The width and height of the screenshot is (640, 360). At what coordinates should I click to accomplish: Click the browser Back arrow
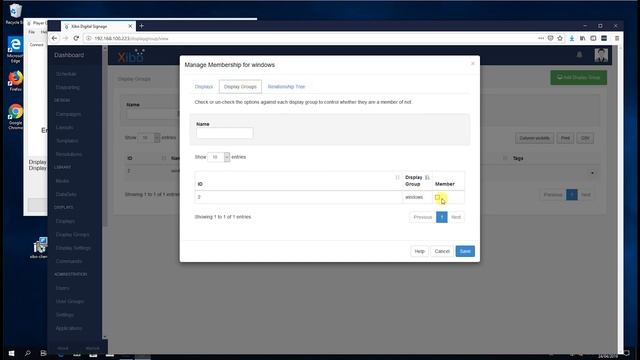pyautogui.click(x=54, y=38)
